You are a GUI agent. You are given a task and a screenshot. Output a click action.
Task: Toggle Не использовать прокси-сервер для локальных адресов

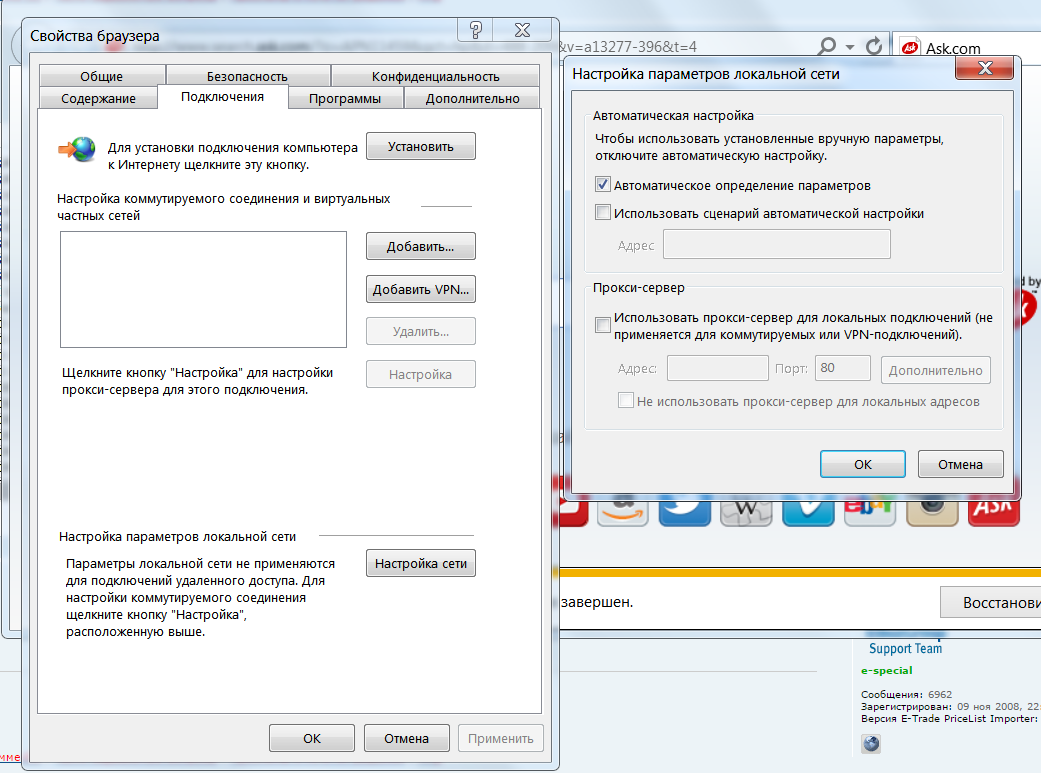click(625, 400)
